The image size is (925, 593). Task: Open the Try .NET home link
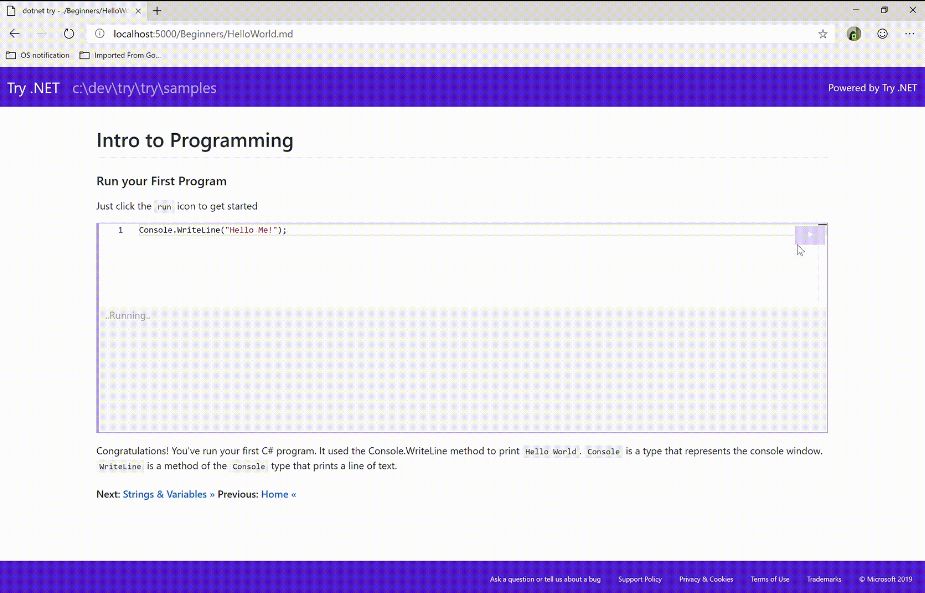34,88
